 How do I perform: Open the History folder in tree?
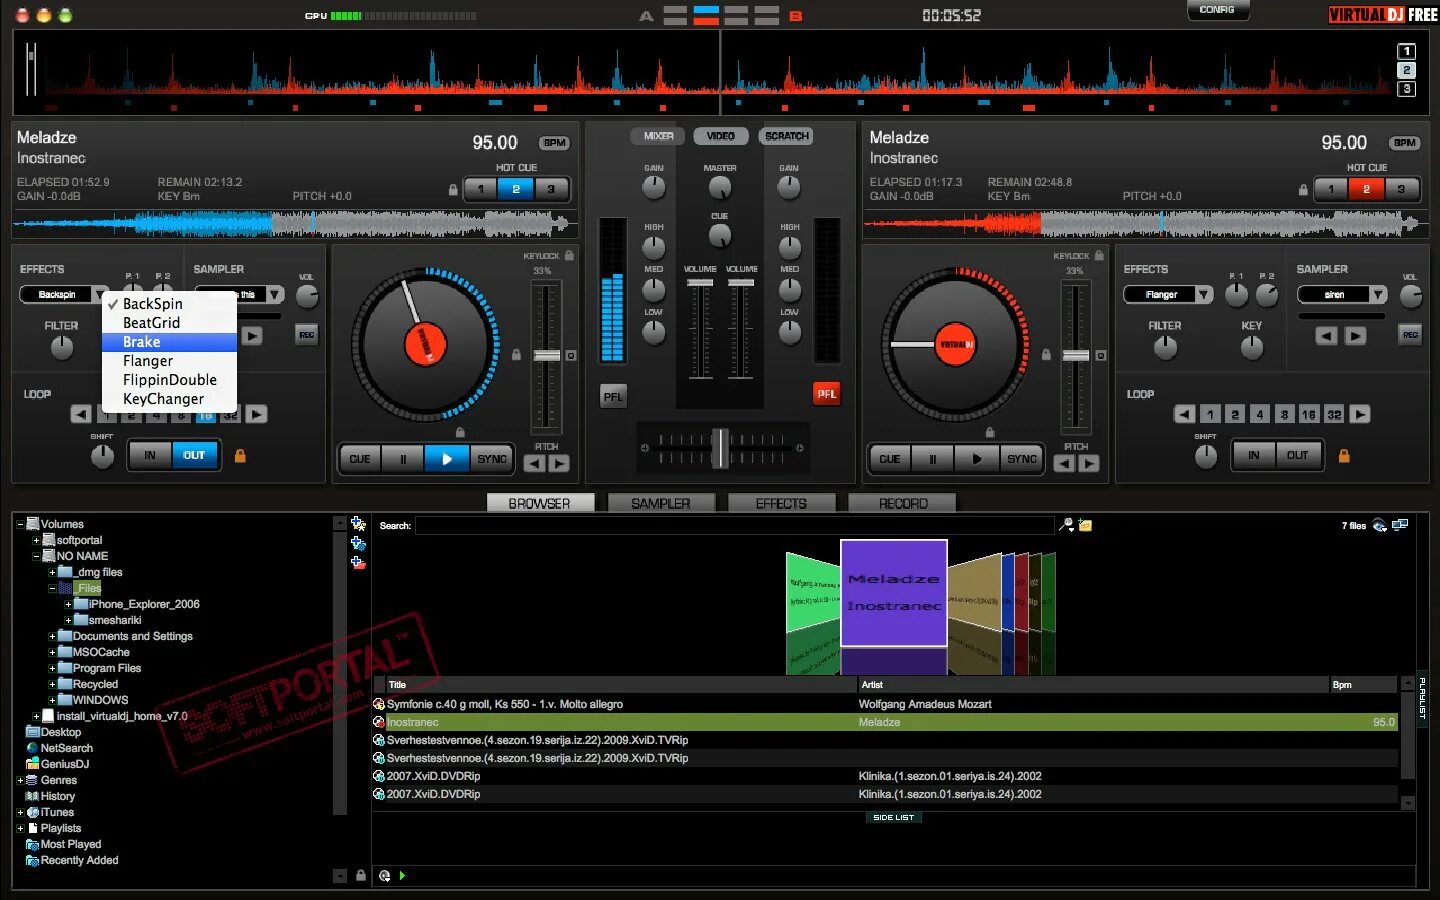pos(57,796)
